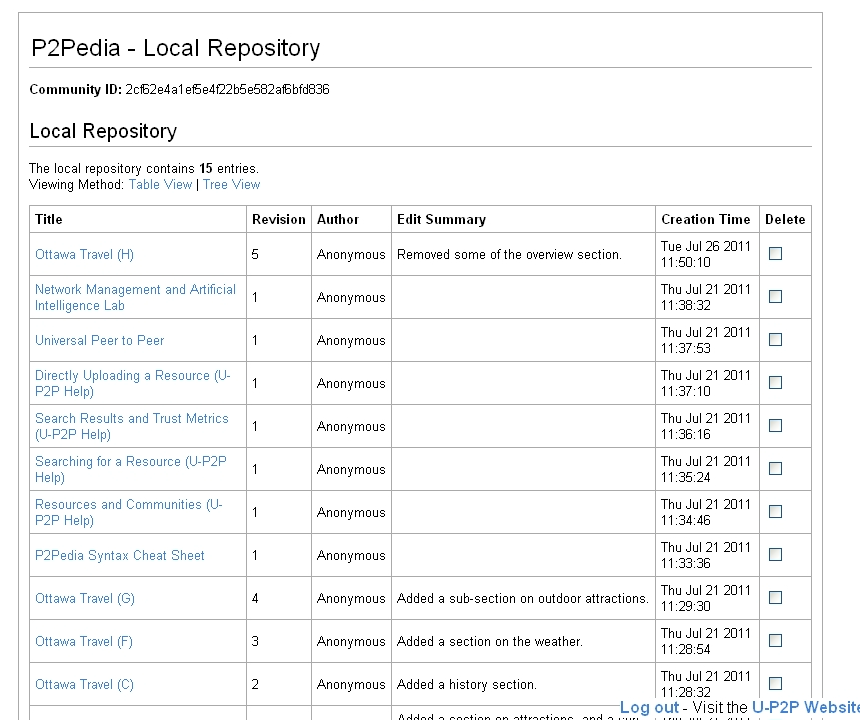860x720 pixels.
Task: Open the Ottawa Travel (C) article
Action: click(x=84, y=685)
